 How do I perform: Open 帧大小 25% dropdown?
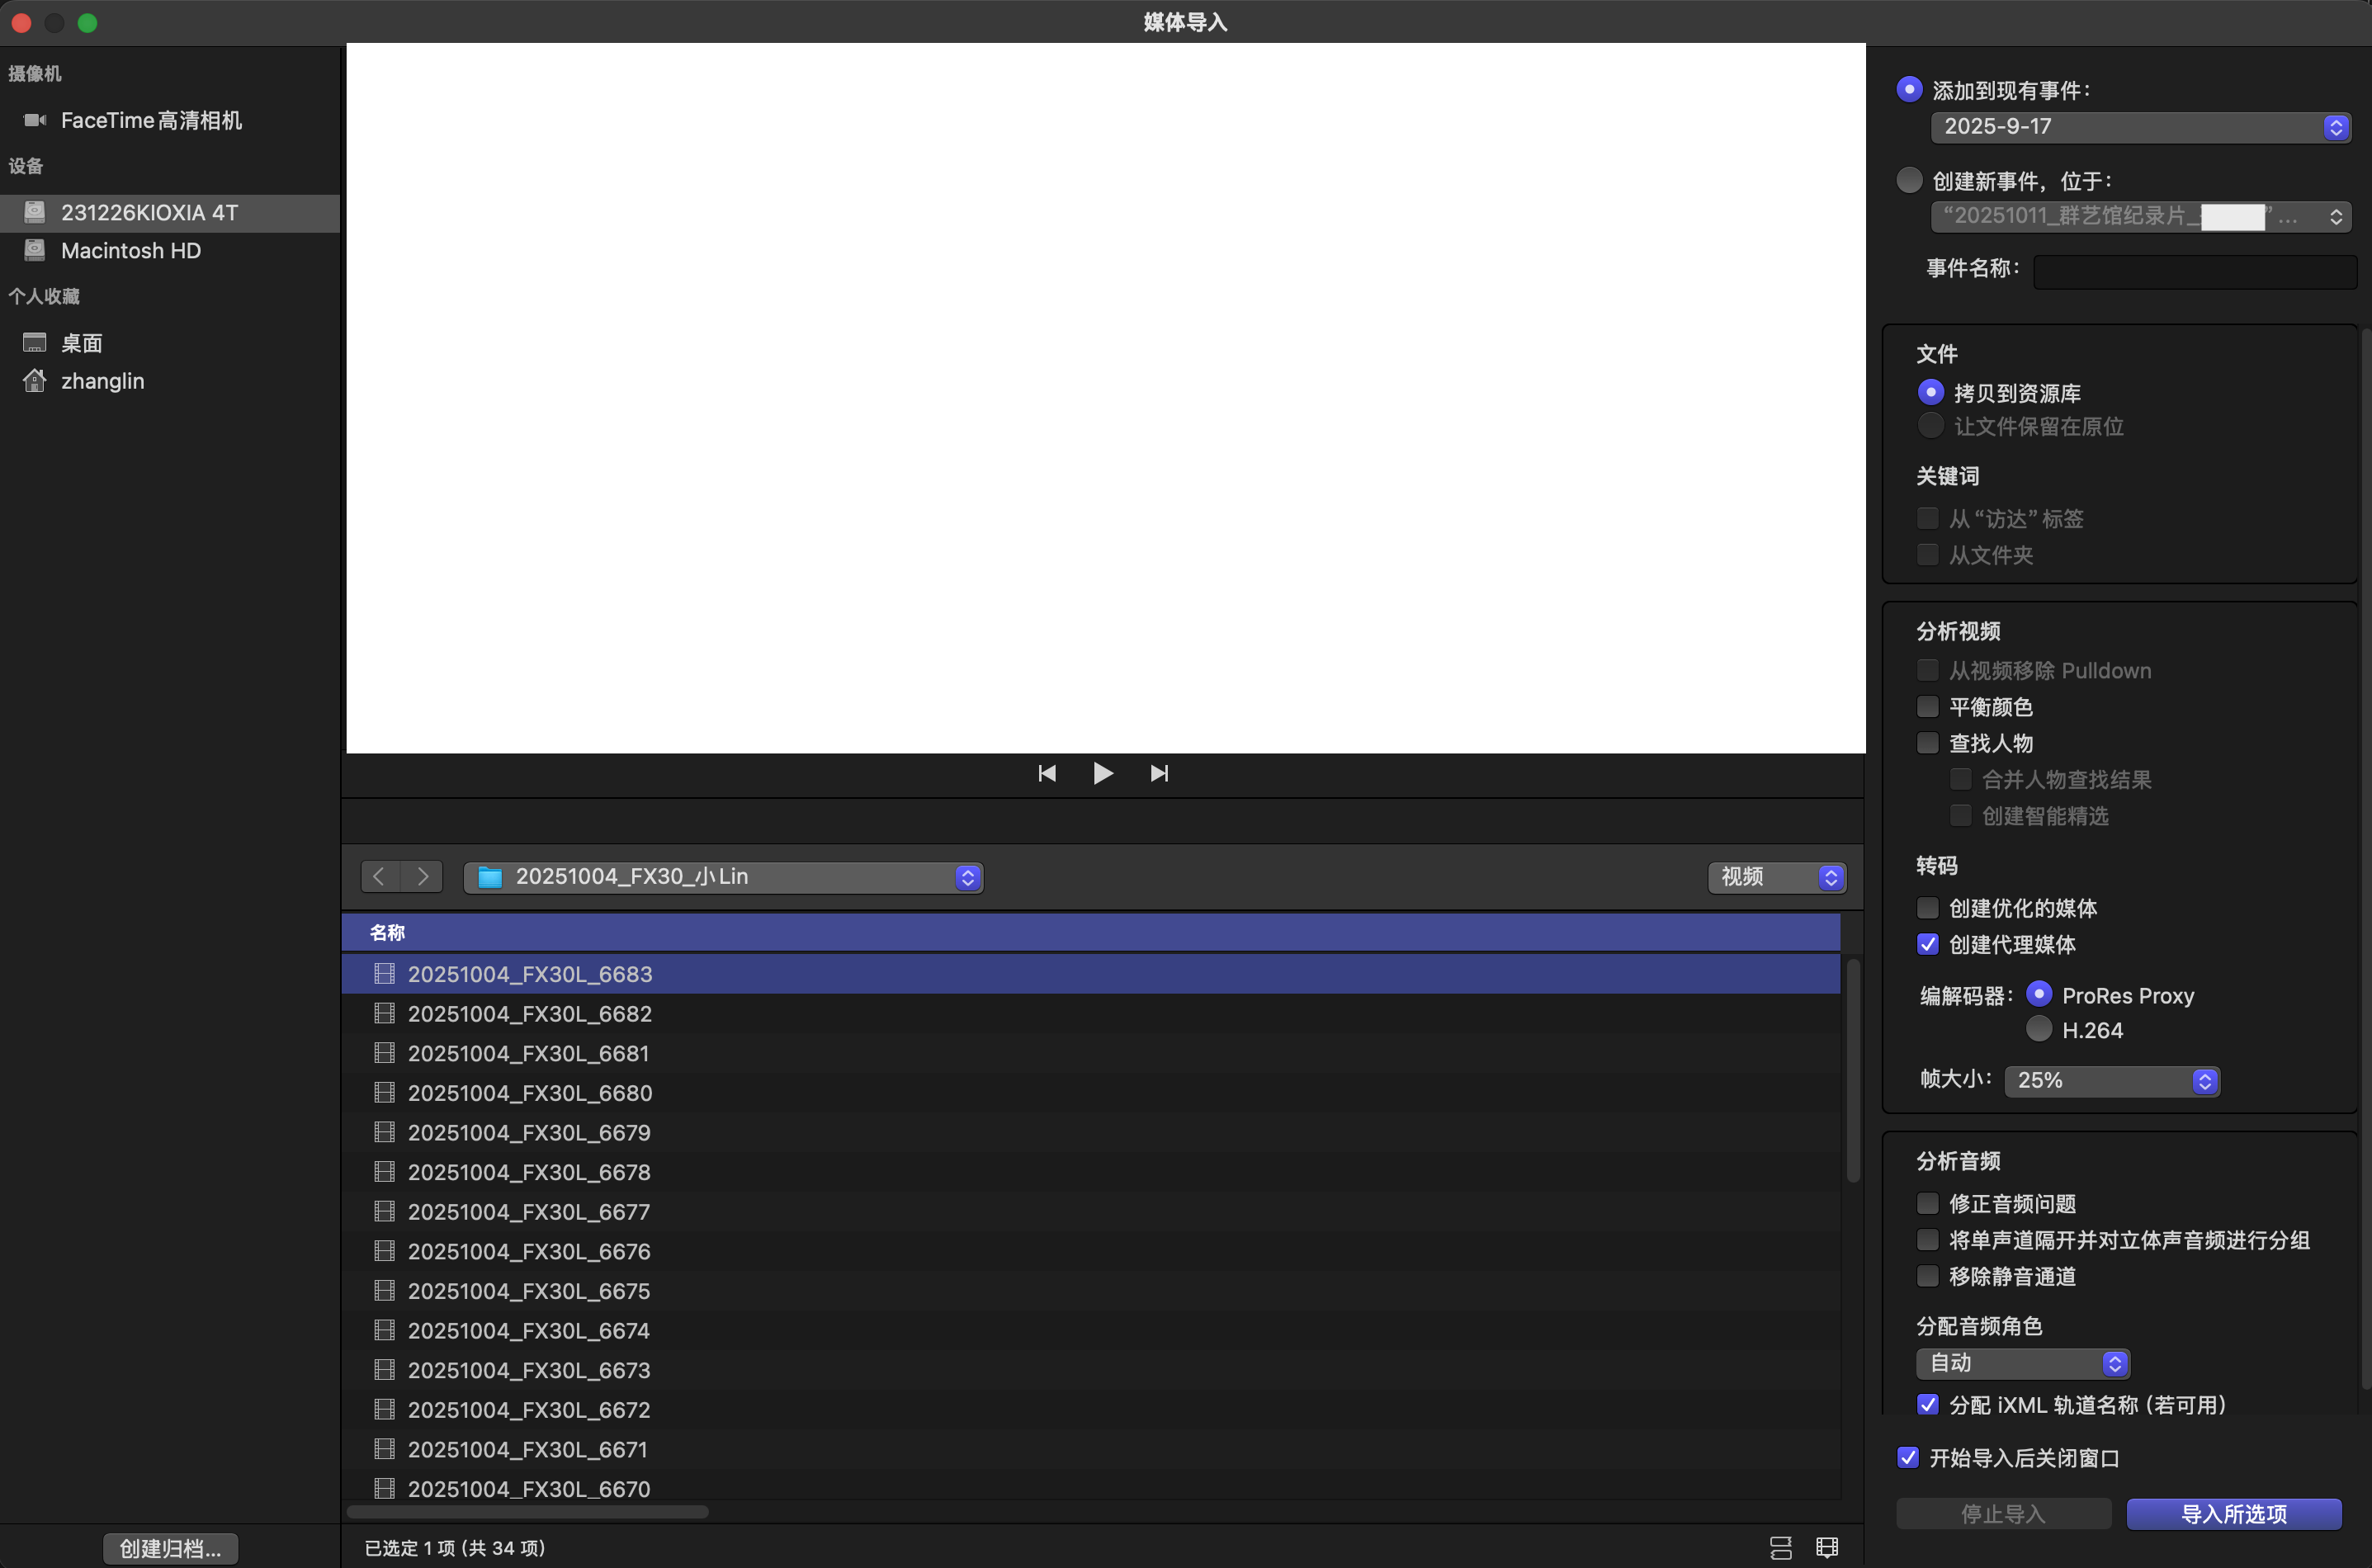point(2111,1080)
